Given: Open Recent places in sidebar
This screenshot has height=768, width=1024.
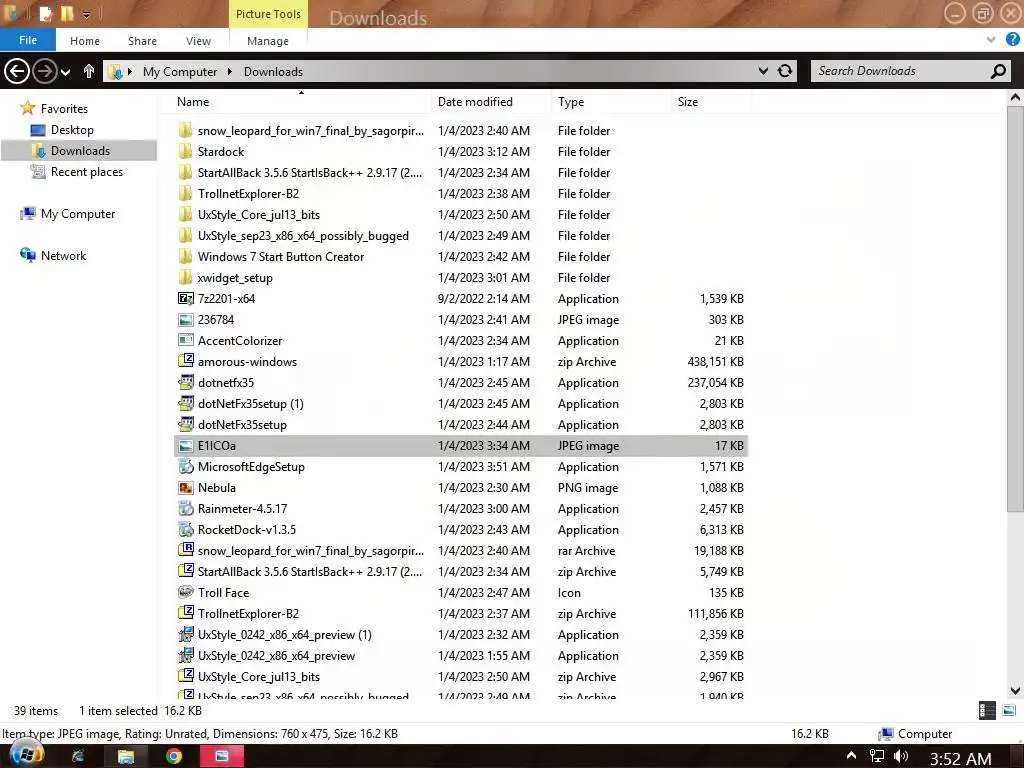Looking at the screenshot, I should 87,172.
